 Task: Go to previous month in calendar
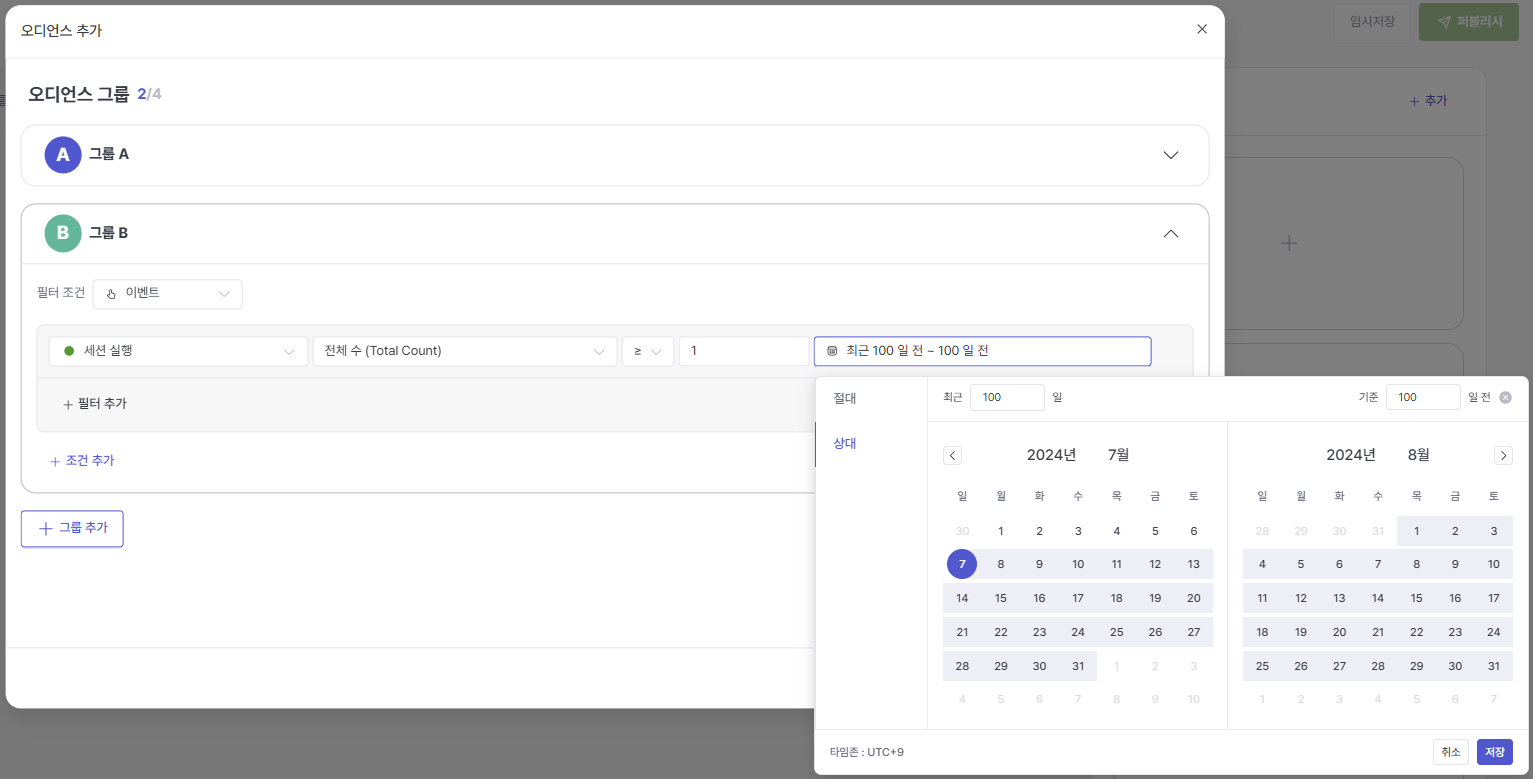pyautogui.click(x=953, y=456)
